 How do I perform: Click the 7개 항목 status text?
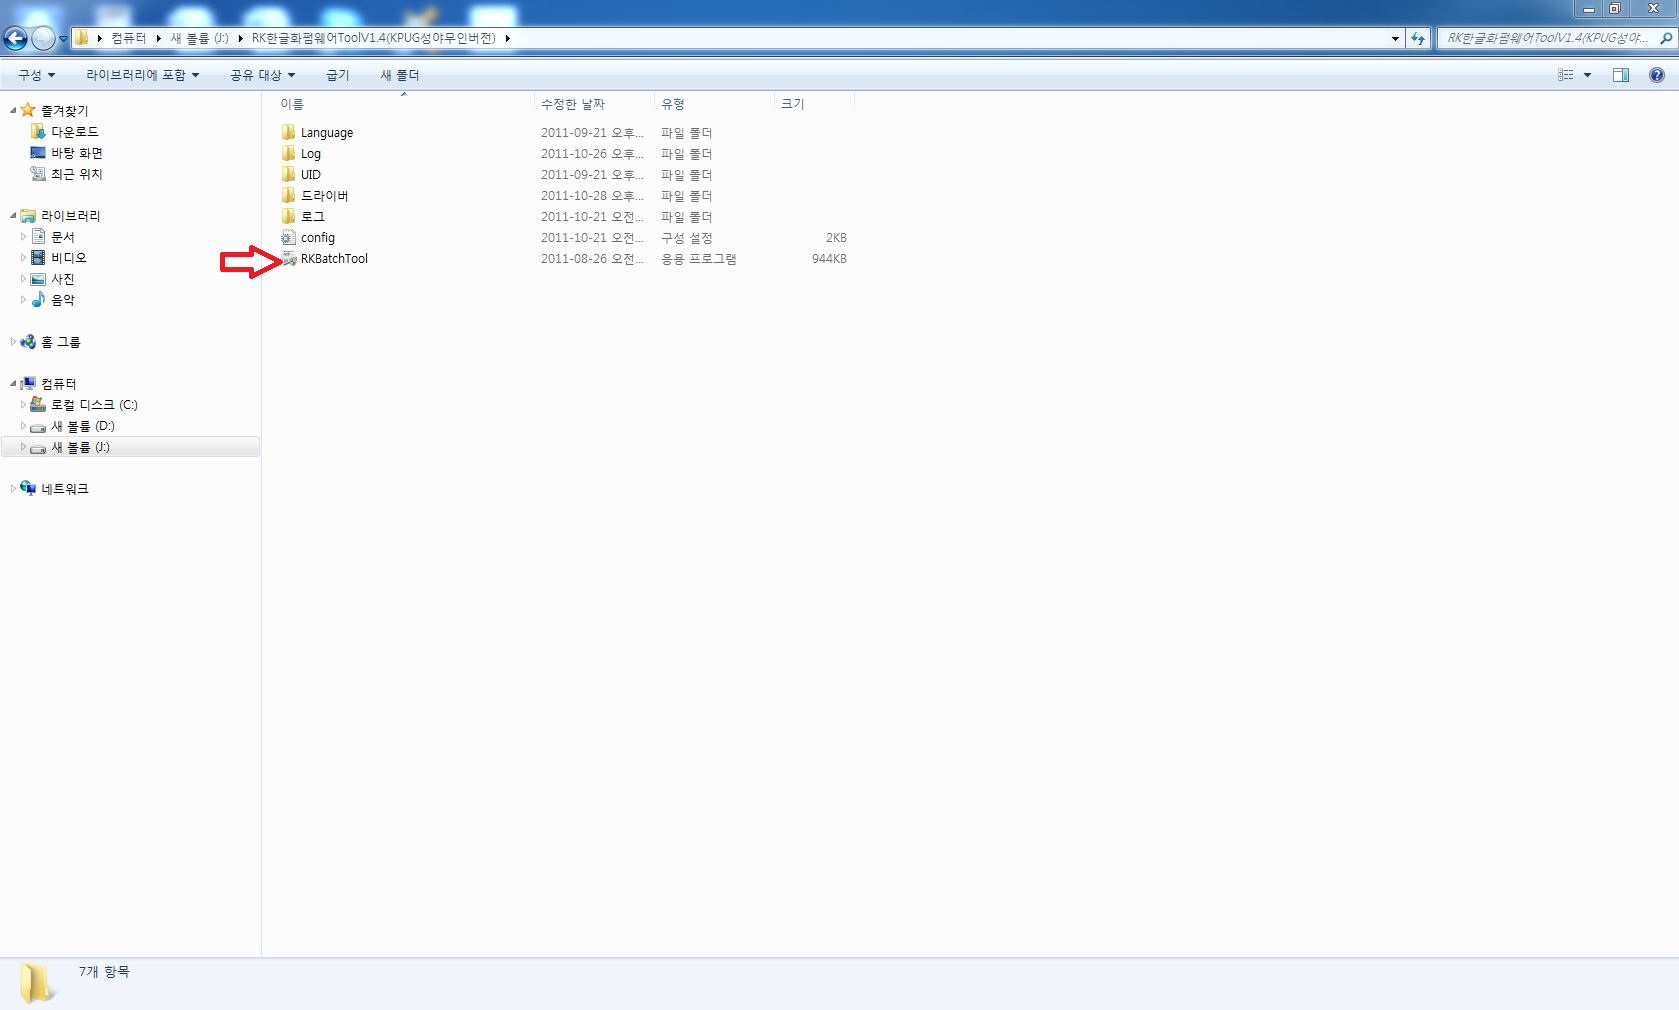pyautogui.click(x=104, y=971)
